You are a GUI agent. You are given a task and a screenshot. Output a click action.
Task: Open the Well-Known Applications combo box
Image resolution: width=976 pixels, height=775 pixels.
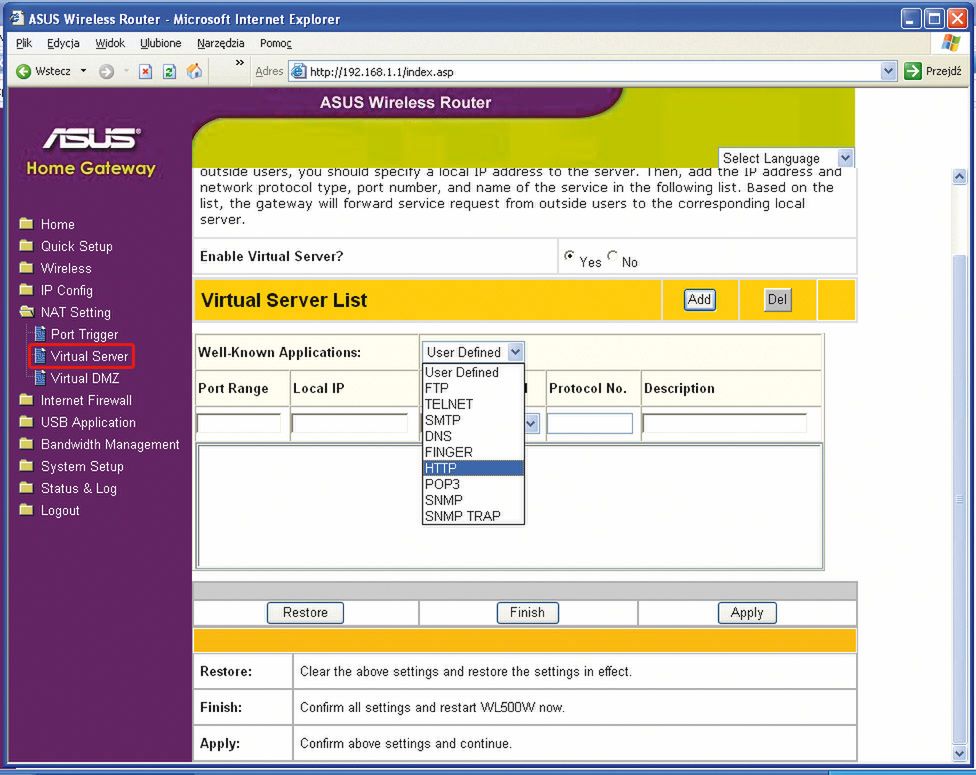473,352
